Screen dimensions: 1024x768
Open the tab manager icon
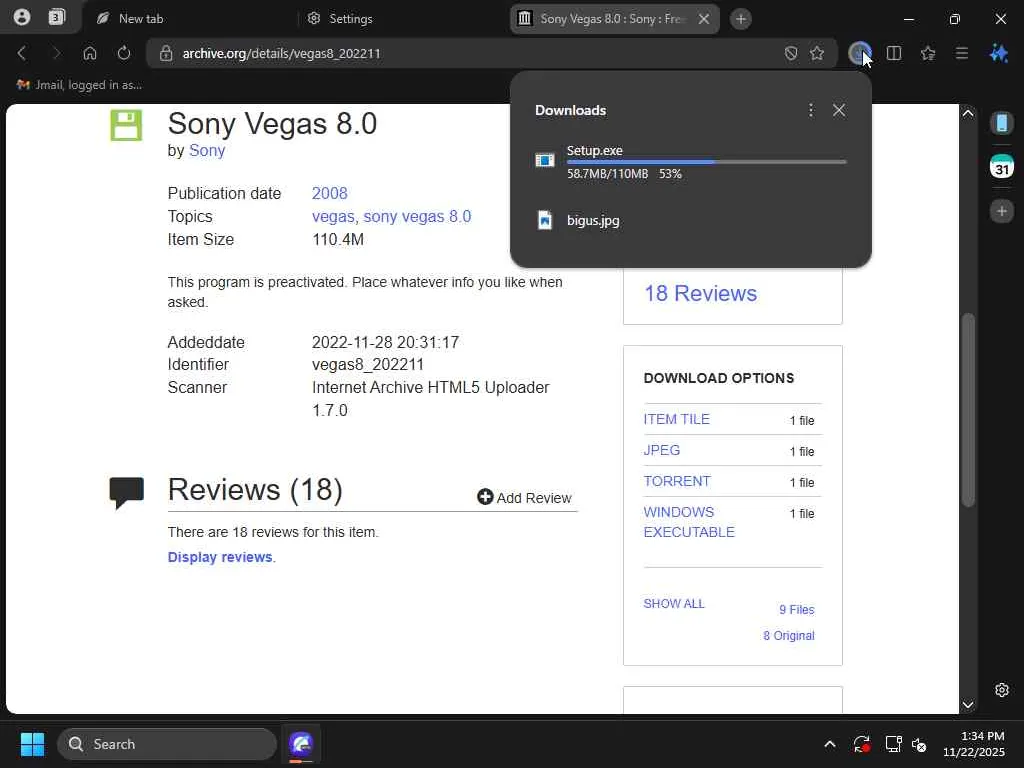pyautogui.click(x=57, y=18)
